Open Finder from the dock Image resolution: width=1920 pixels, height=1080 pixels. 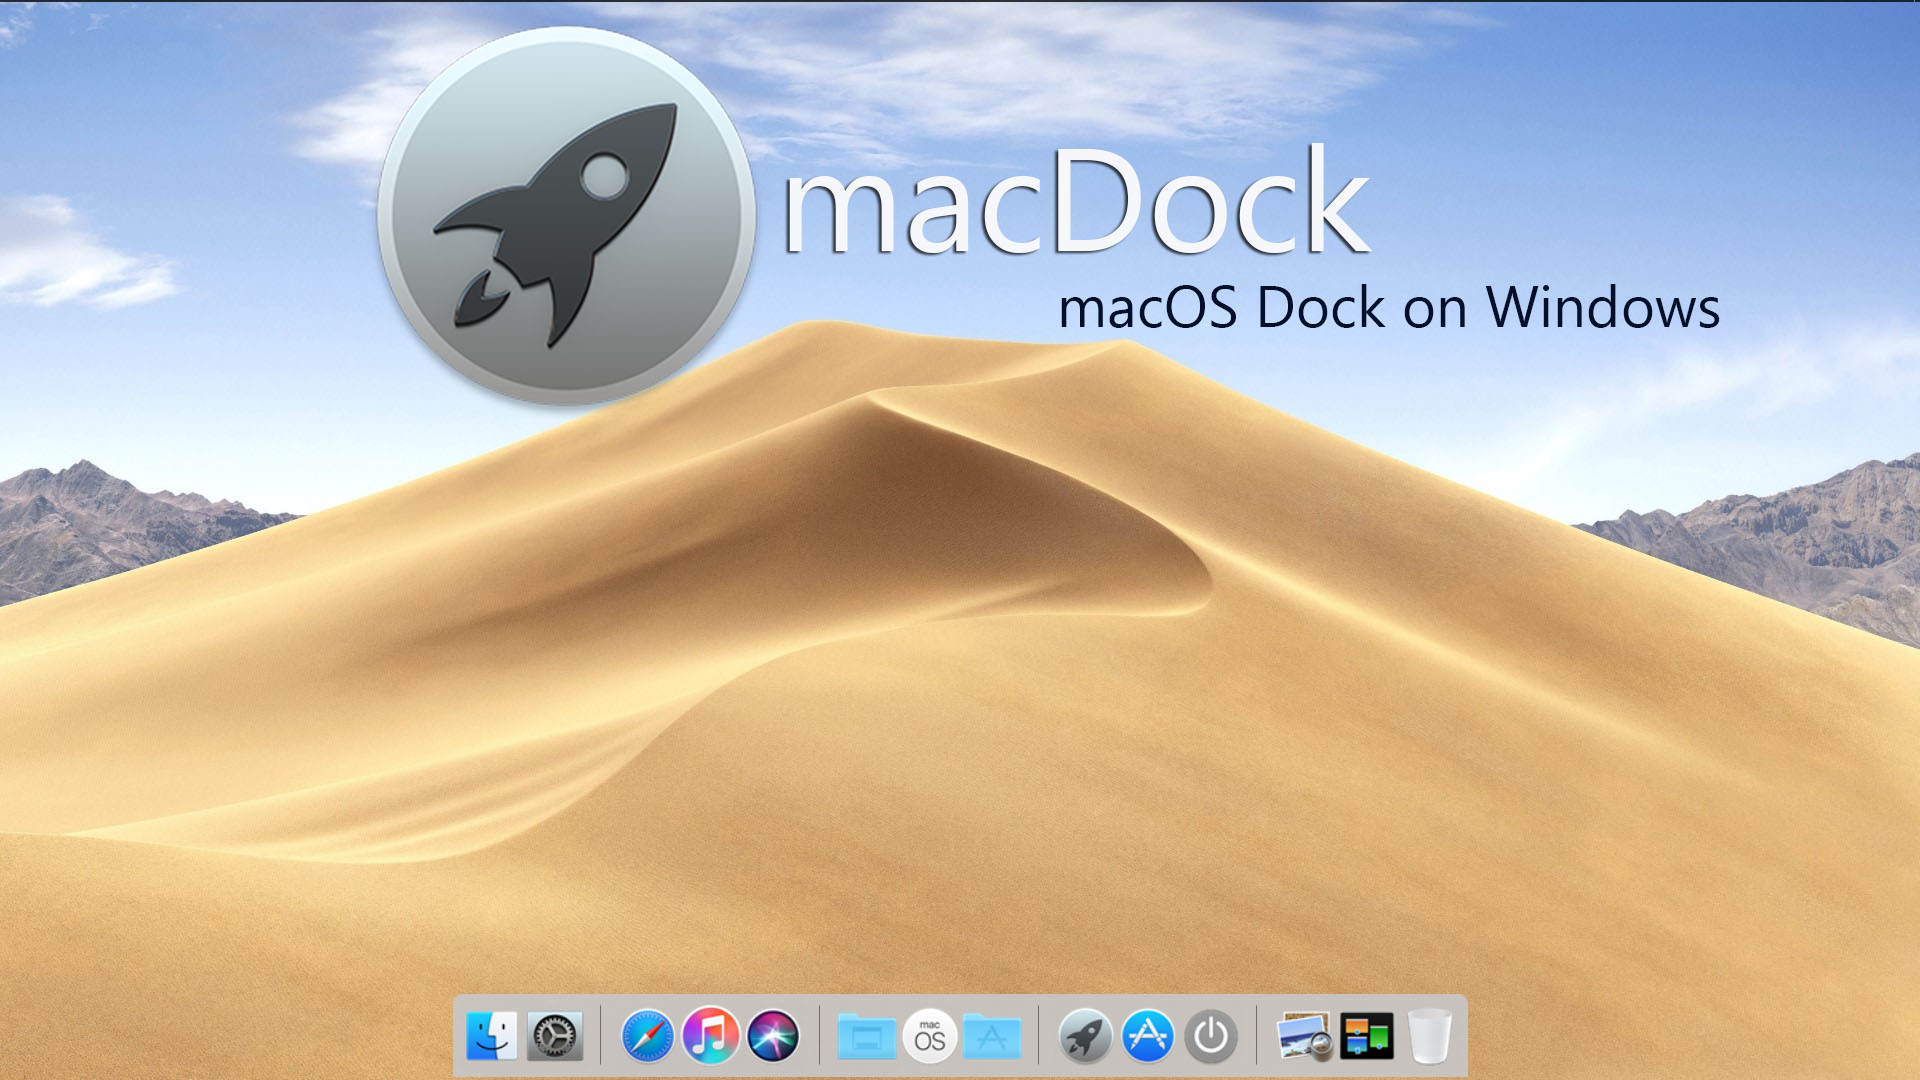coord(492,1036)
